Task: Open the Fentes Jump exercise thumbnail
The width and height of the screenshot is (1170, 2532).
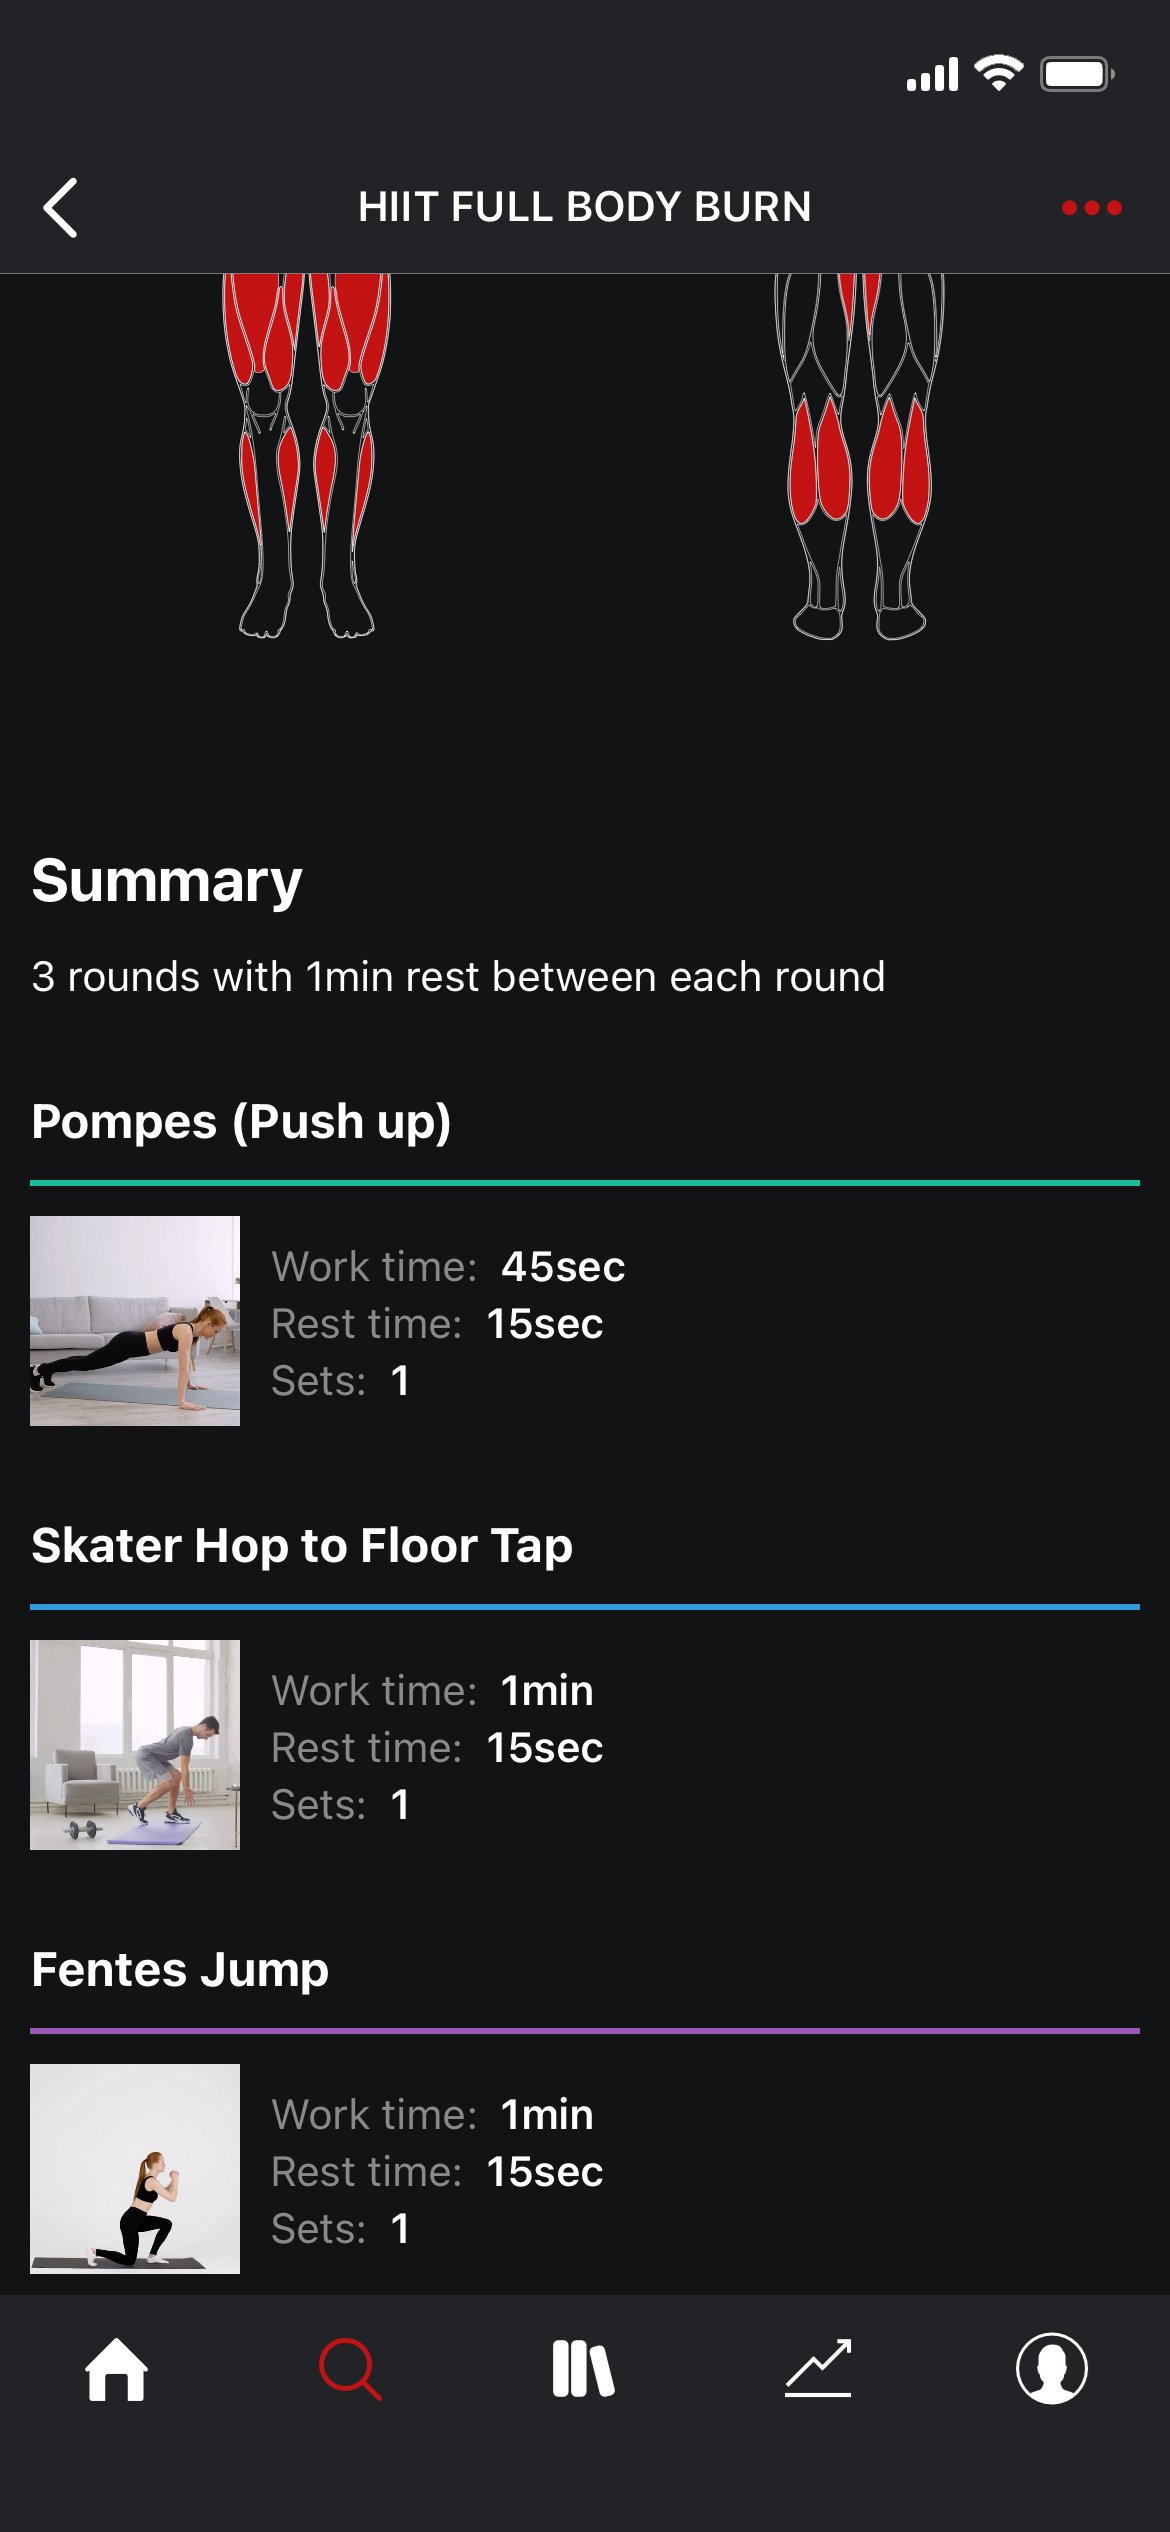Action: pyautogui.click(x=135, y=2168)
